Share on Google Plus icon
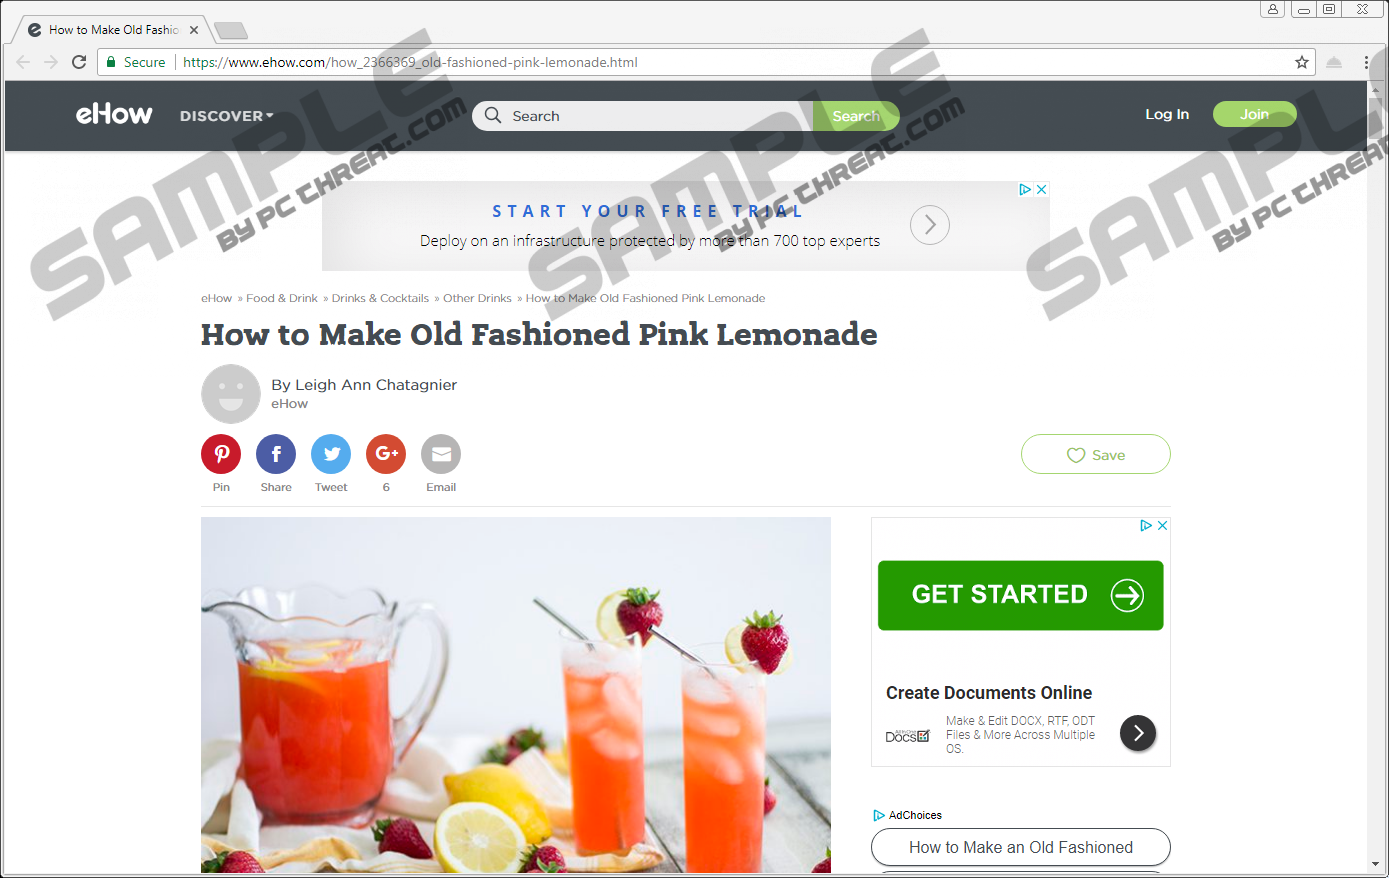 coord(386,454)
